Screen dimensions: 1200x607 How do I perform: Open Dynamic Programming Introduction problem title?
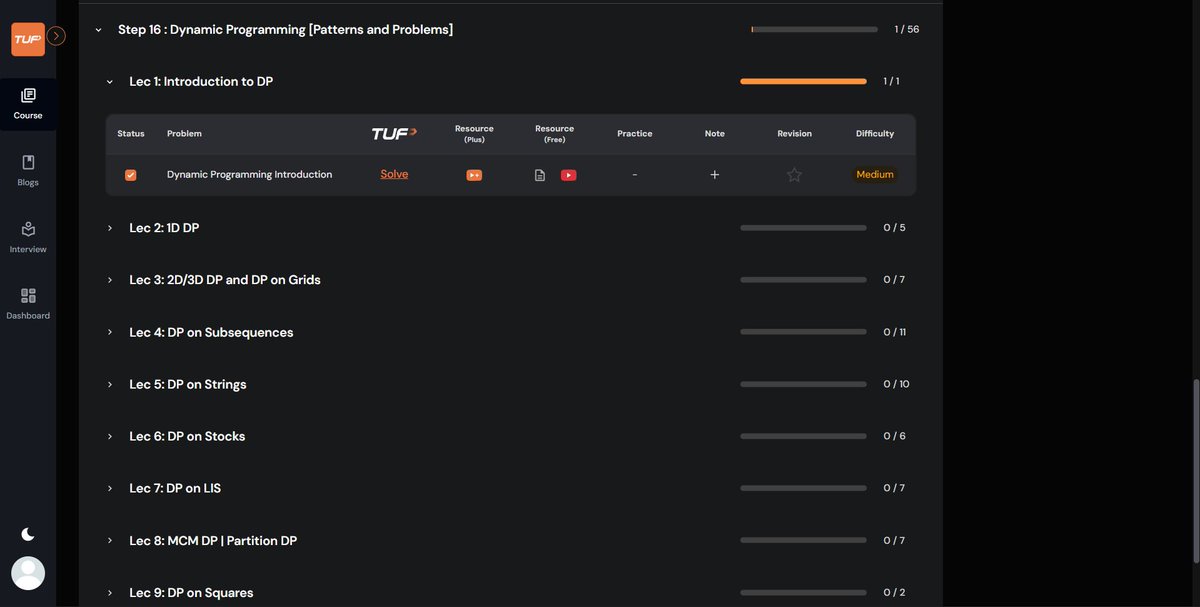[249, 174]
